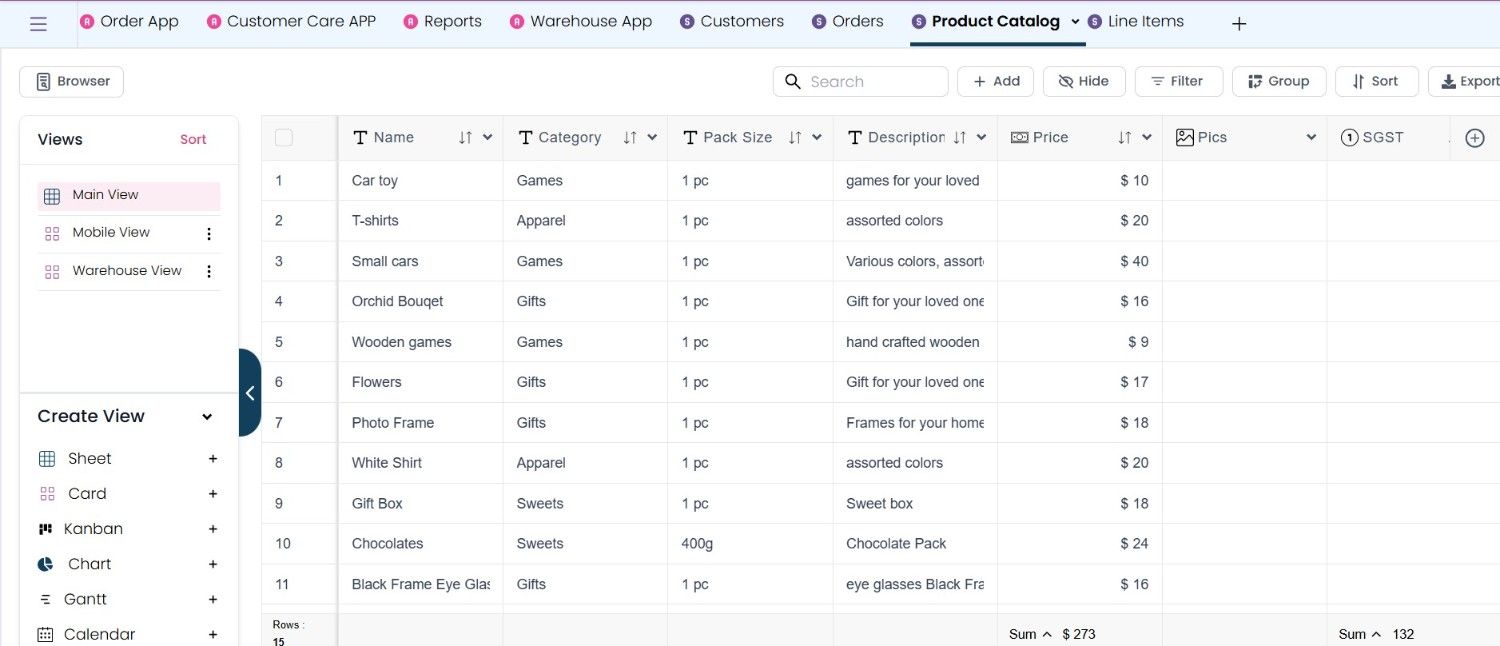Open Warehouse View three-dot options
The height and width of the screenshot is (646, 1500).
pyautogui.click(x=209, y=271)
